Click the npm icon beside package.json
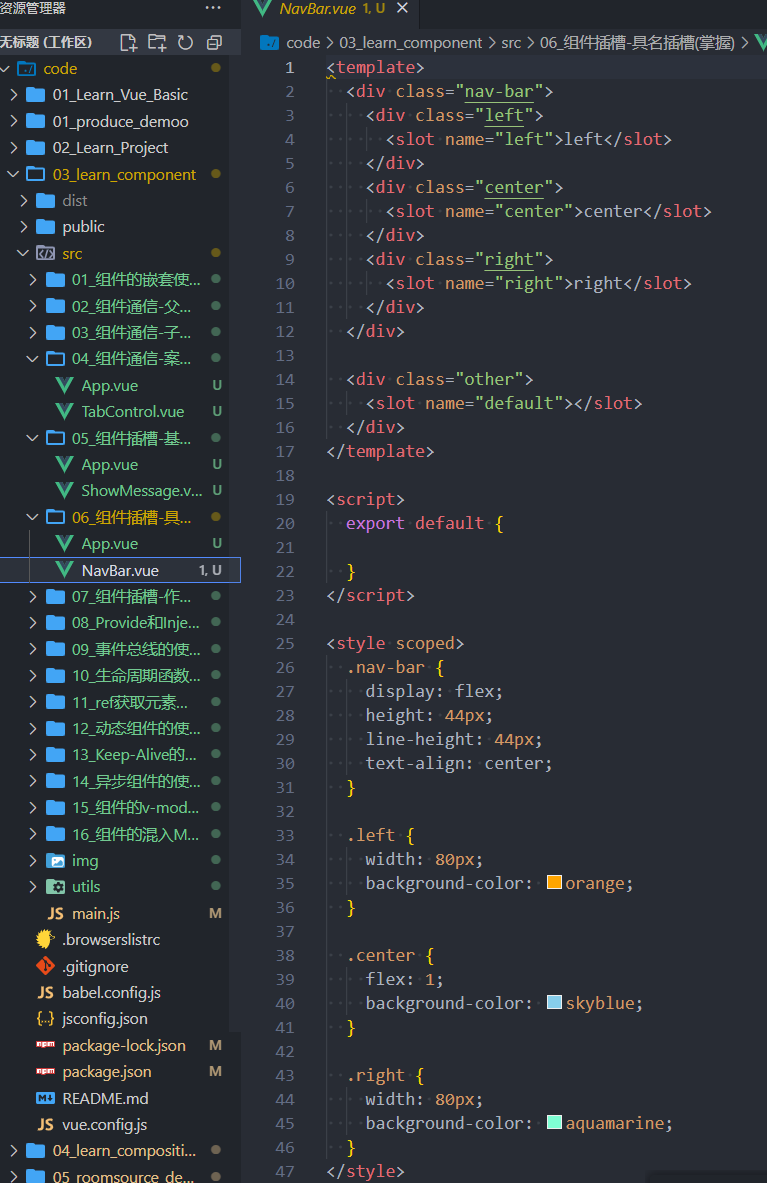The image size is (767, 1183). [x=45, y=1071]
